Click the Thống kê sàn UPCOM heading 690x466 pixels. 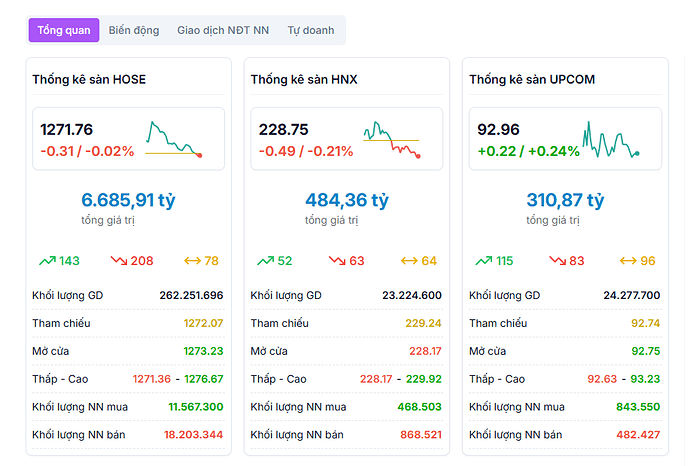(x=532, y=79)
